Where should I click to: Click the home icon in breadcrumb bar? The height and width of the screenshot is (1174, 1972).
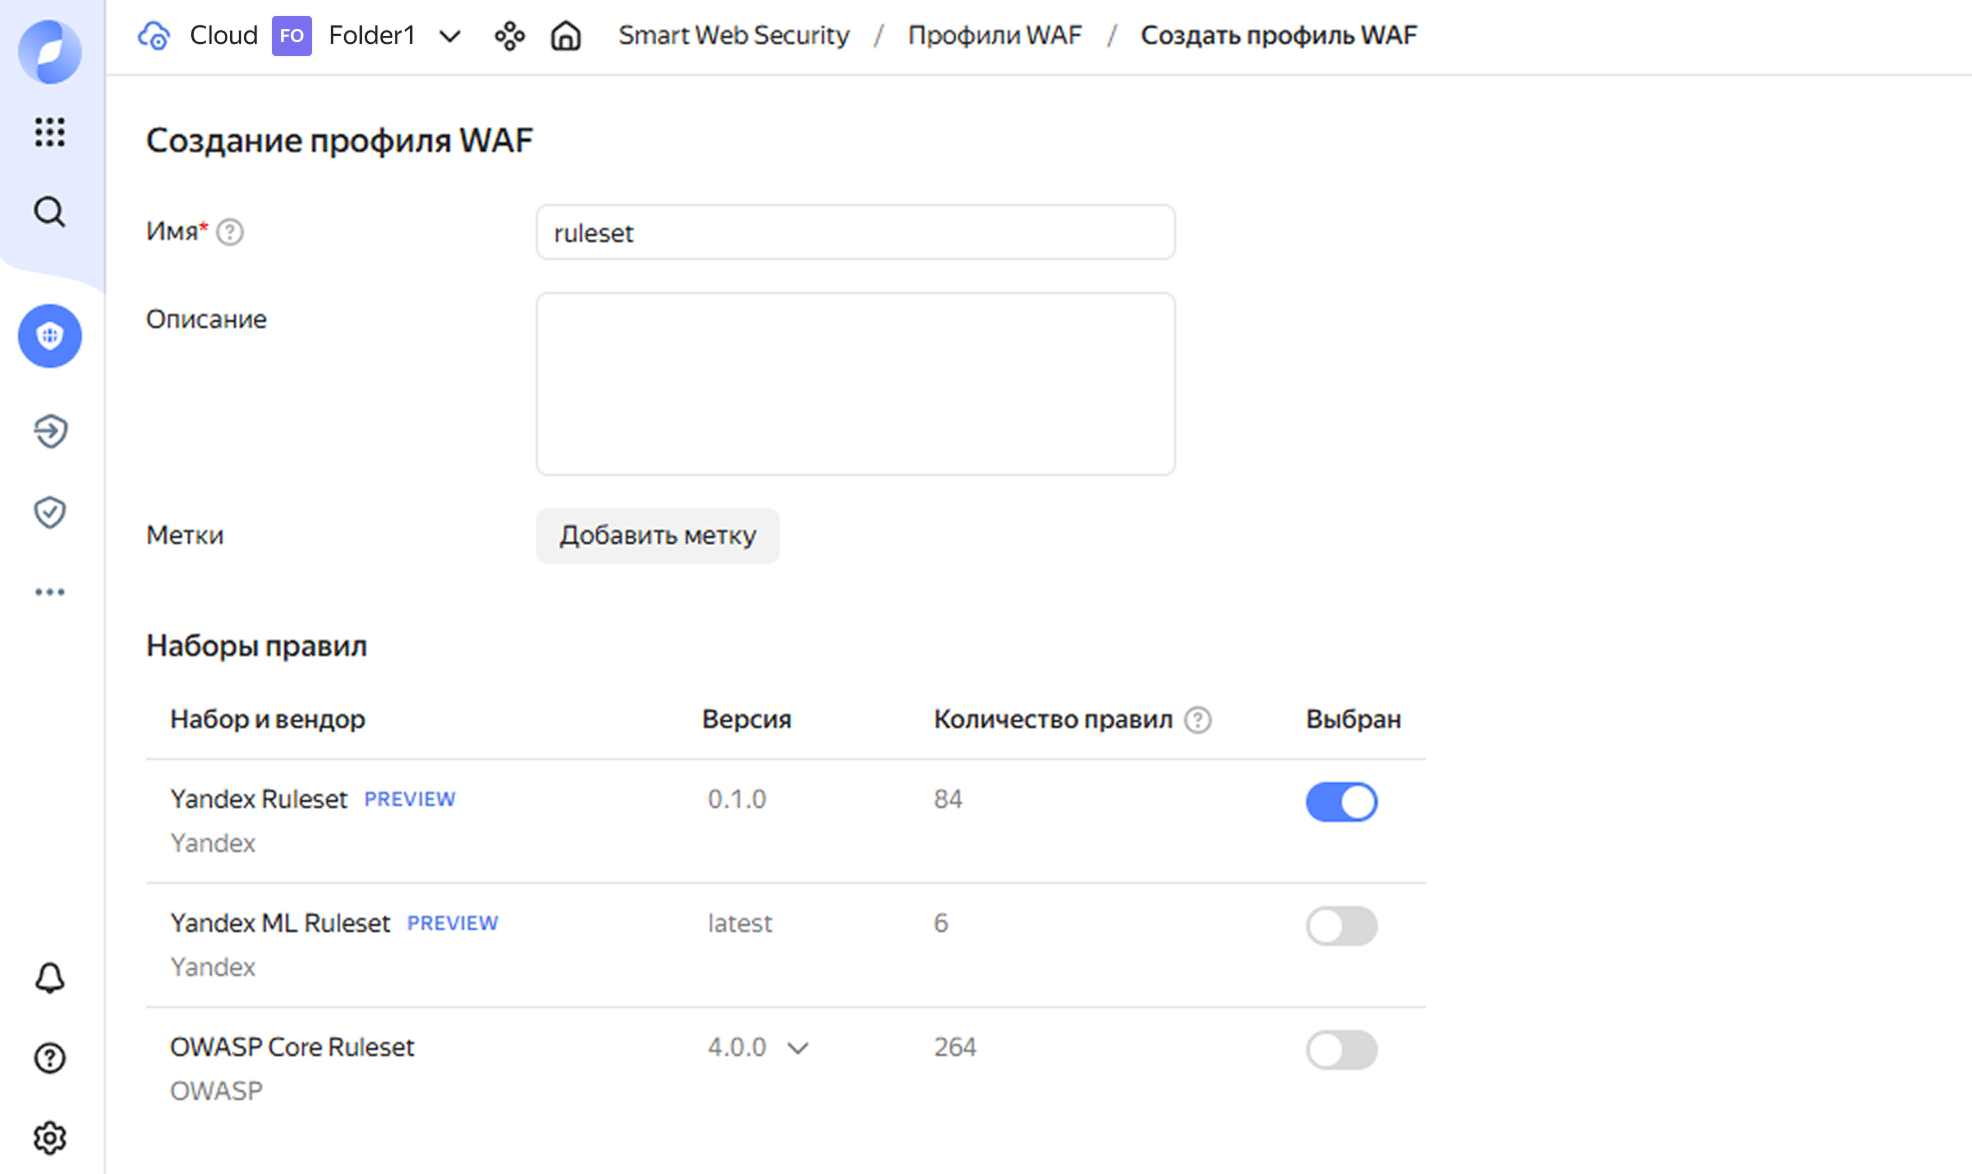[566, 36]
